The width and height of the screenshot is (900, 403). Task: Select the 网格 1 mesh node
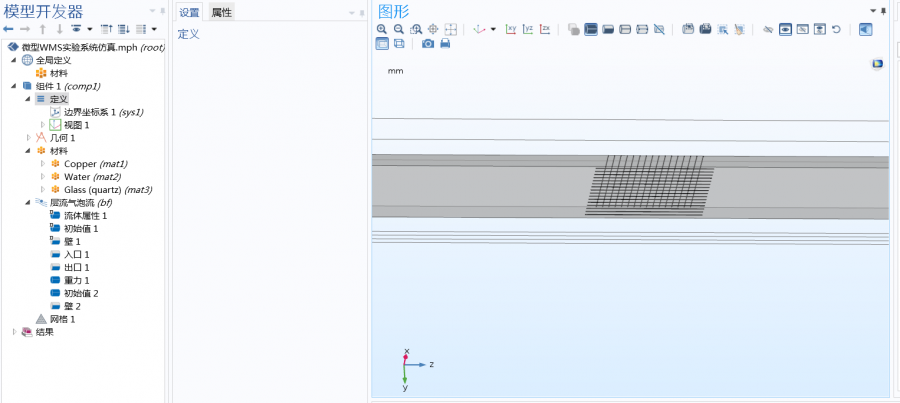(x=62, y=320)
